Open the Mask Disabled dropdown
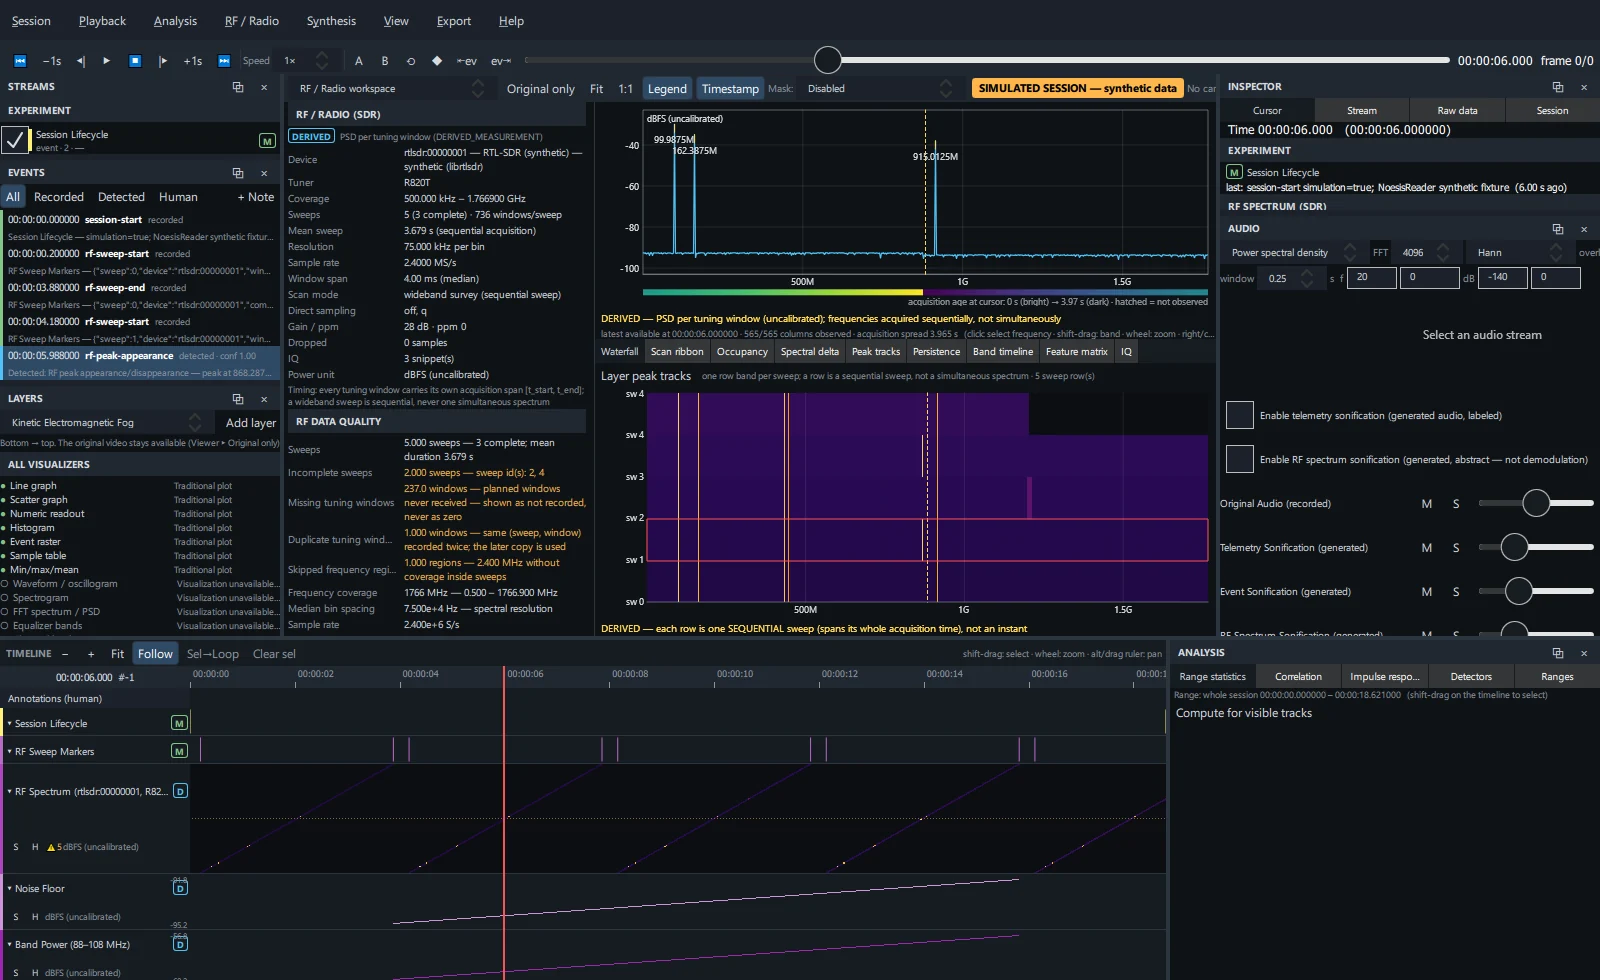The image size is (1600, 980). pyautogui.click(x=879, y=89)
